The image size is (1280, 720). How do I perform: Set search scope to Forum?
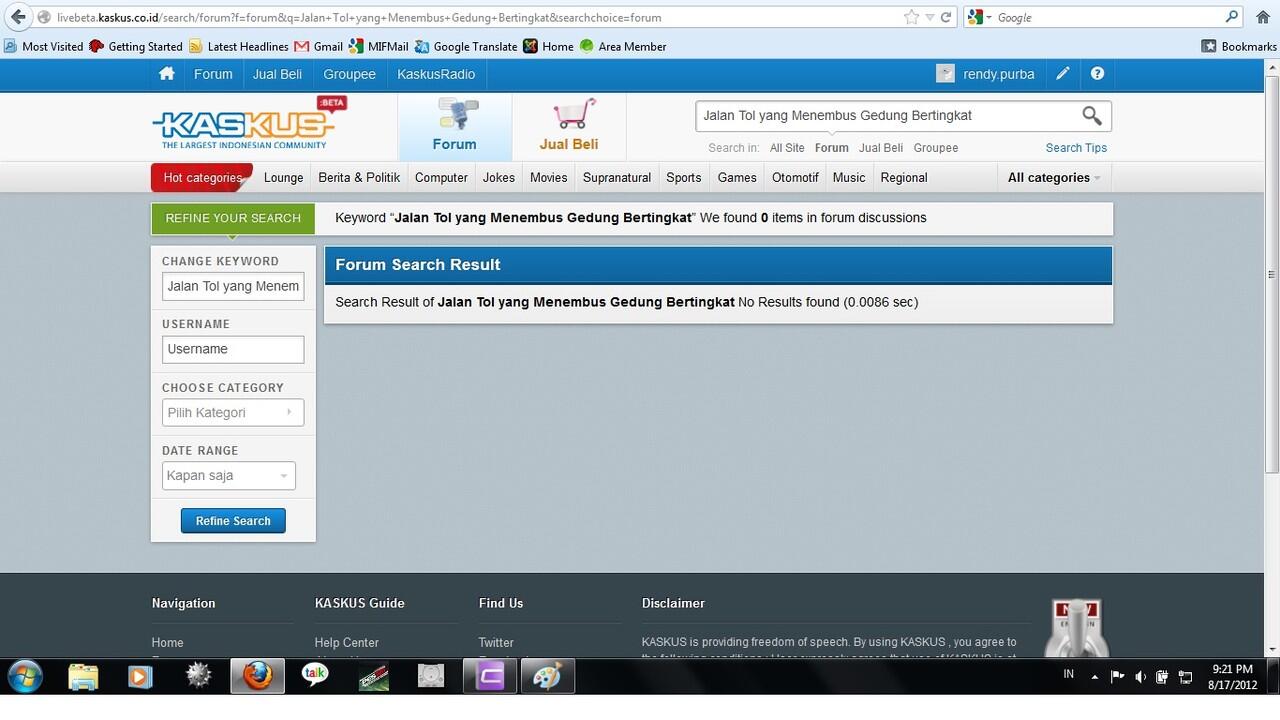(x=831, y=148)
